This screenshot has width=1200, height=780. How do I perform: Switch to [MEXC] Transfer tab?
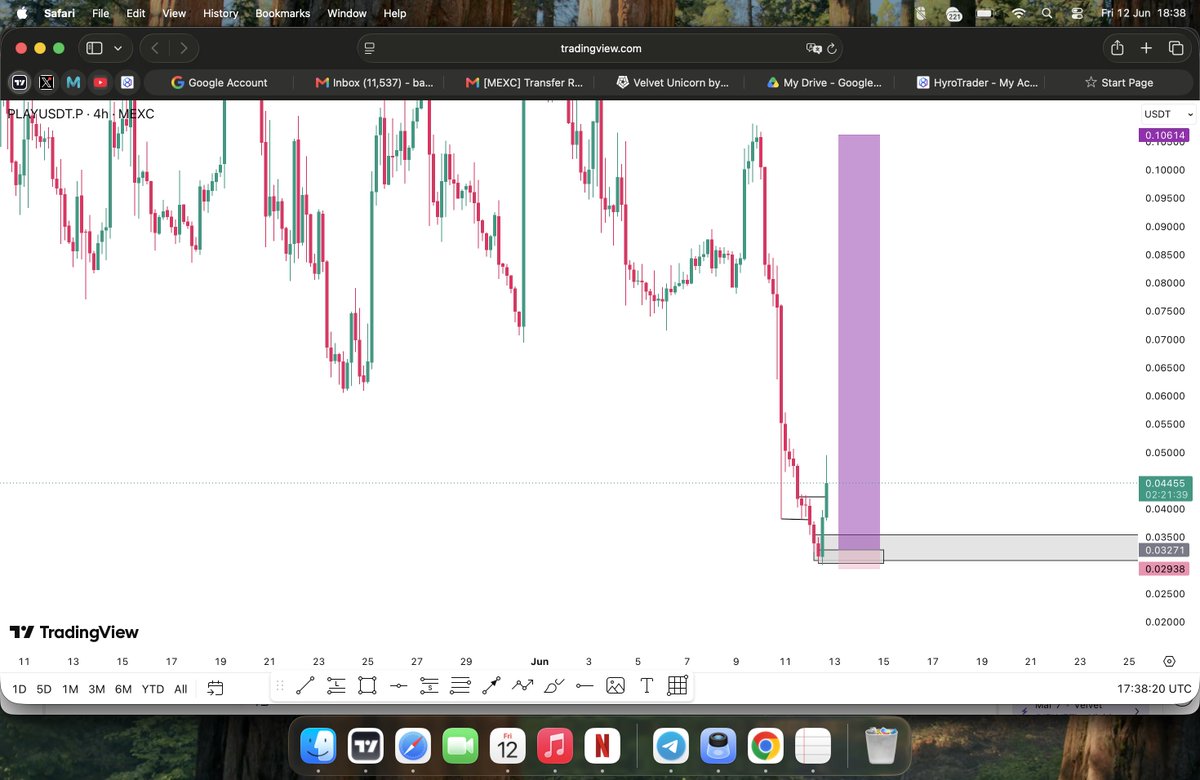click(524, 82)
